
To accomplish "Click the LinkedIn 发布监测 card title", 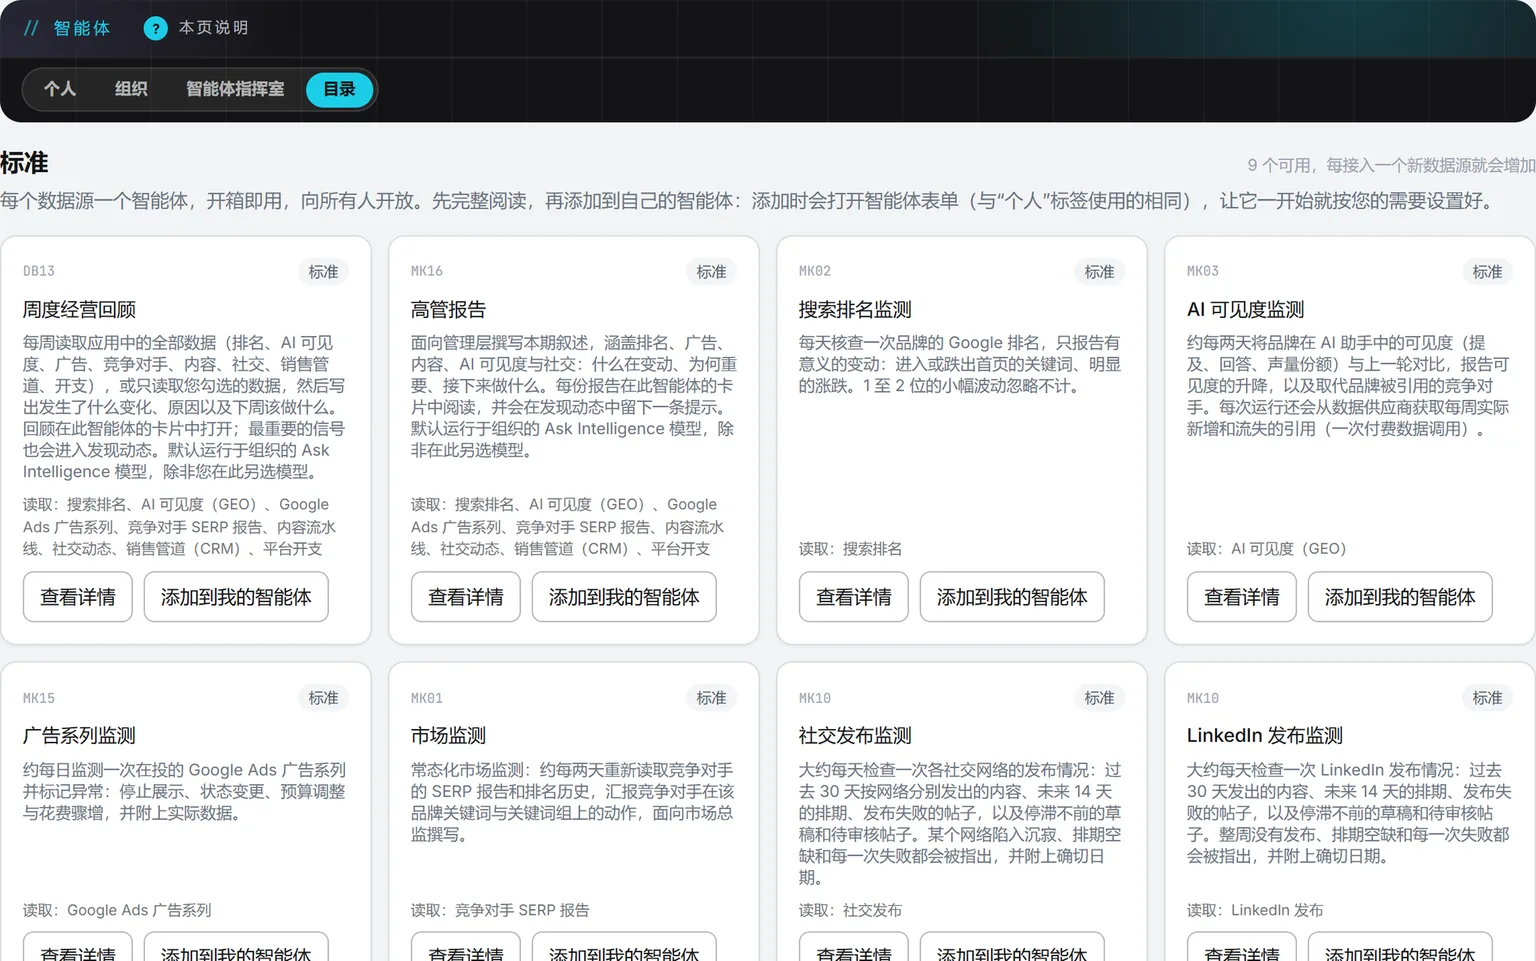I will [x=1264, y=736].
